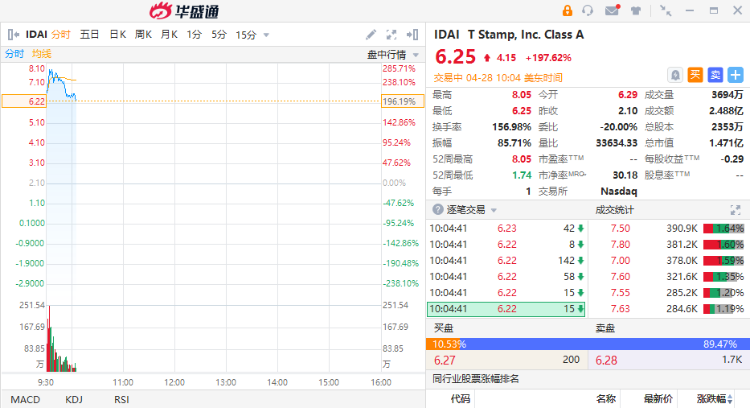Select the MACD indicator

coord(24,399)
